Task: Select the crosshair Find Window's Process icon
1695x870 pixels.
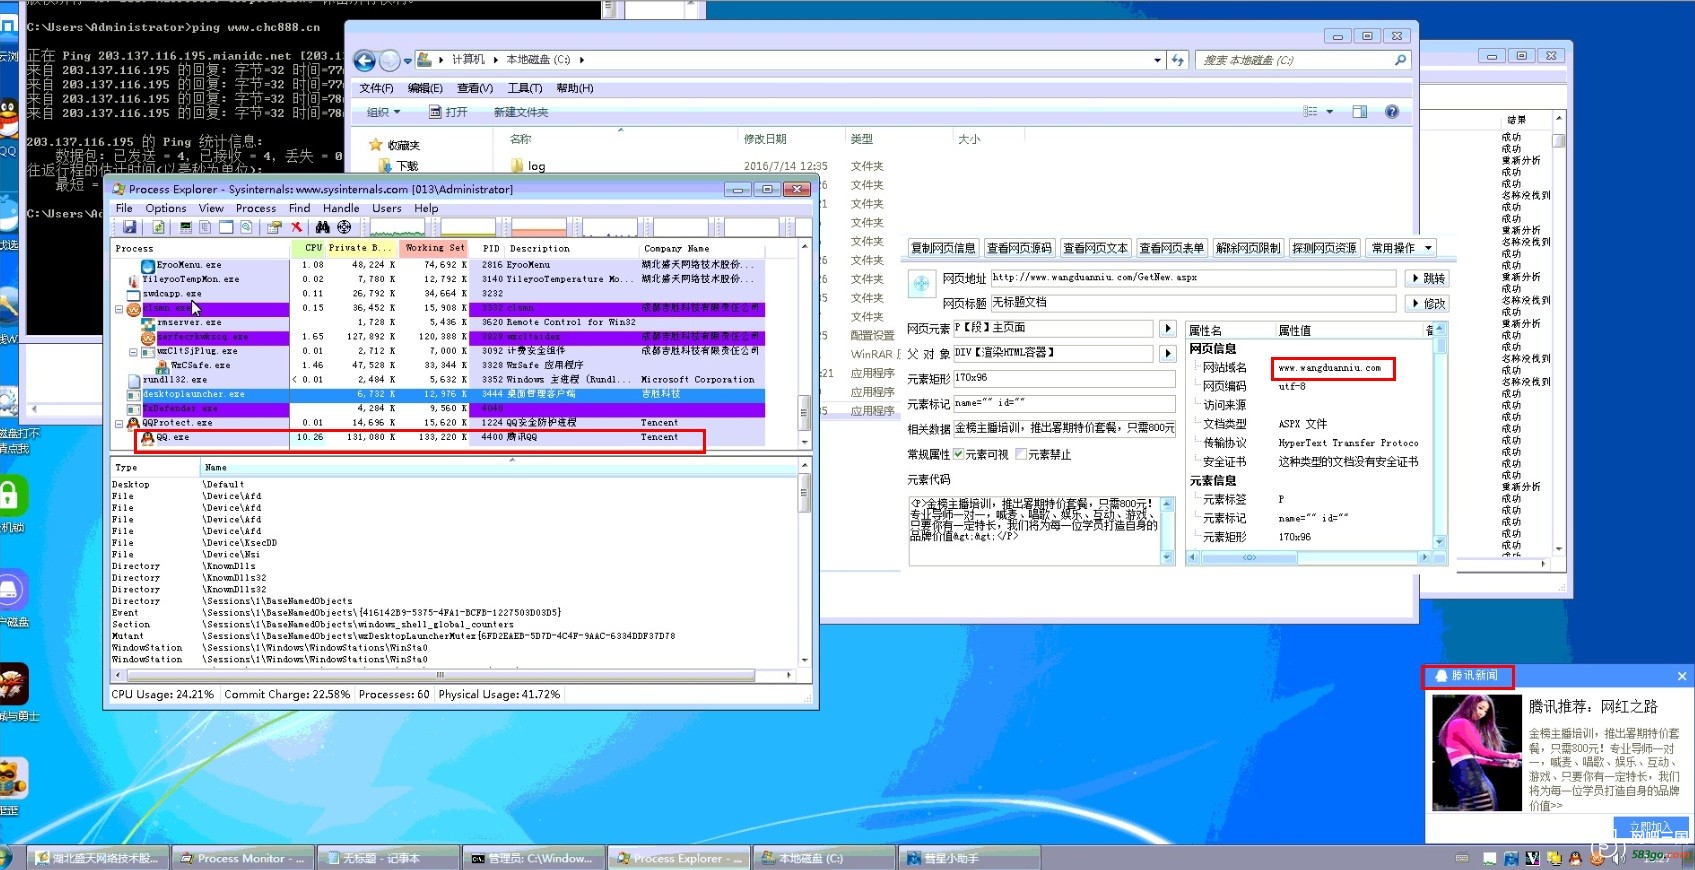Action: (x=344, y=228)
